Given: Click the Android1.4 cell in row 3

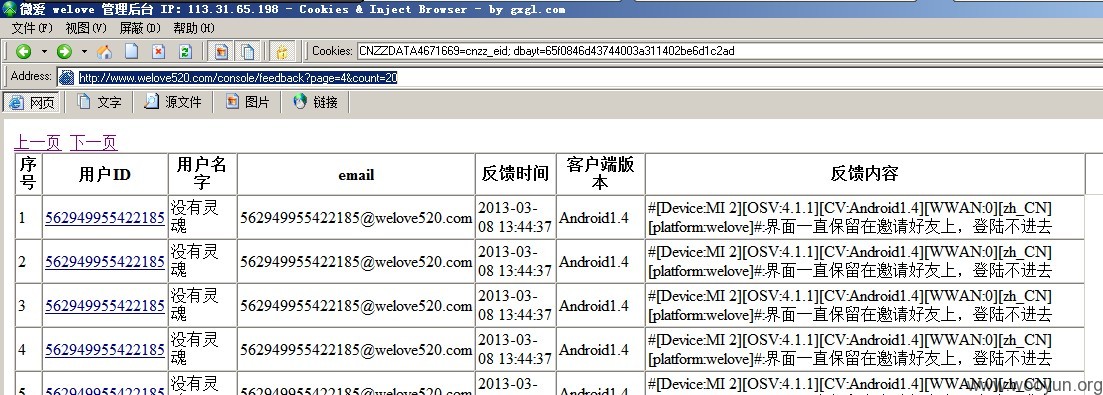Looking at the screenshot, I should point(600,306).
